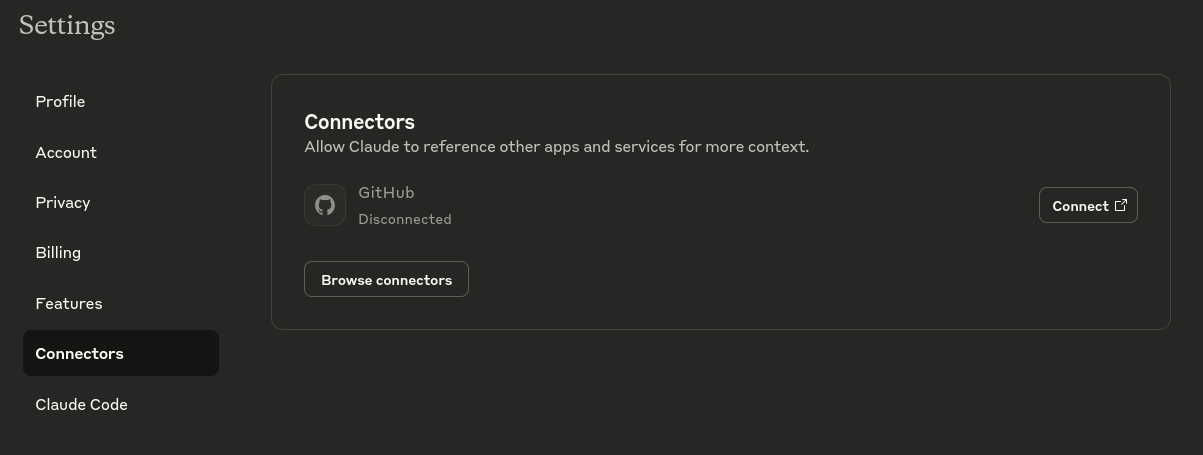The width and height of the screenshot is (1203, 455).
Task: Open the Features settings page
Action: tap(69, 303)
